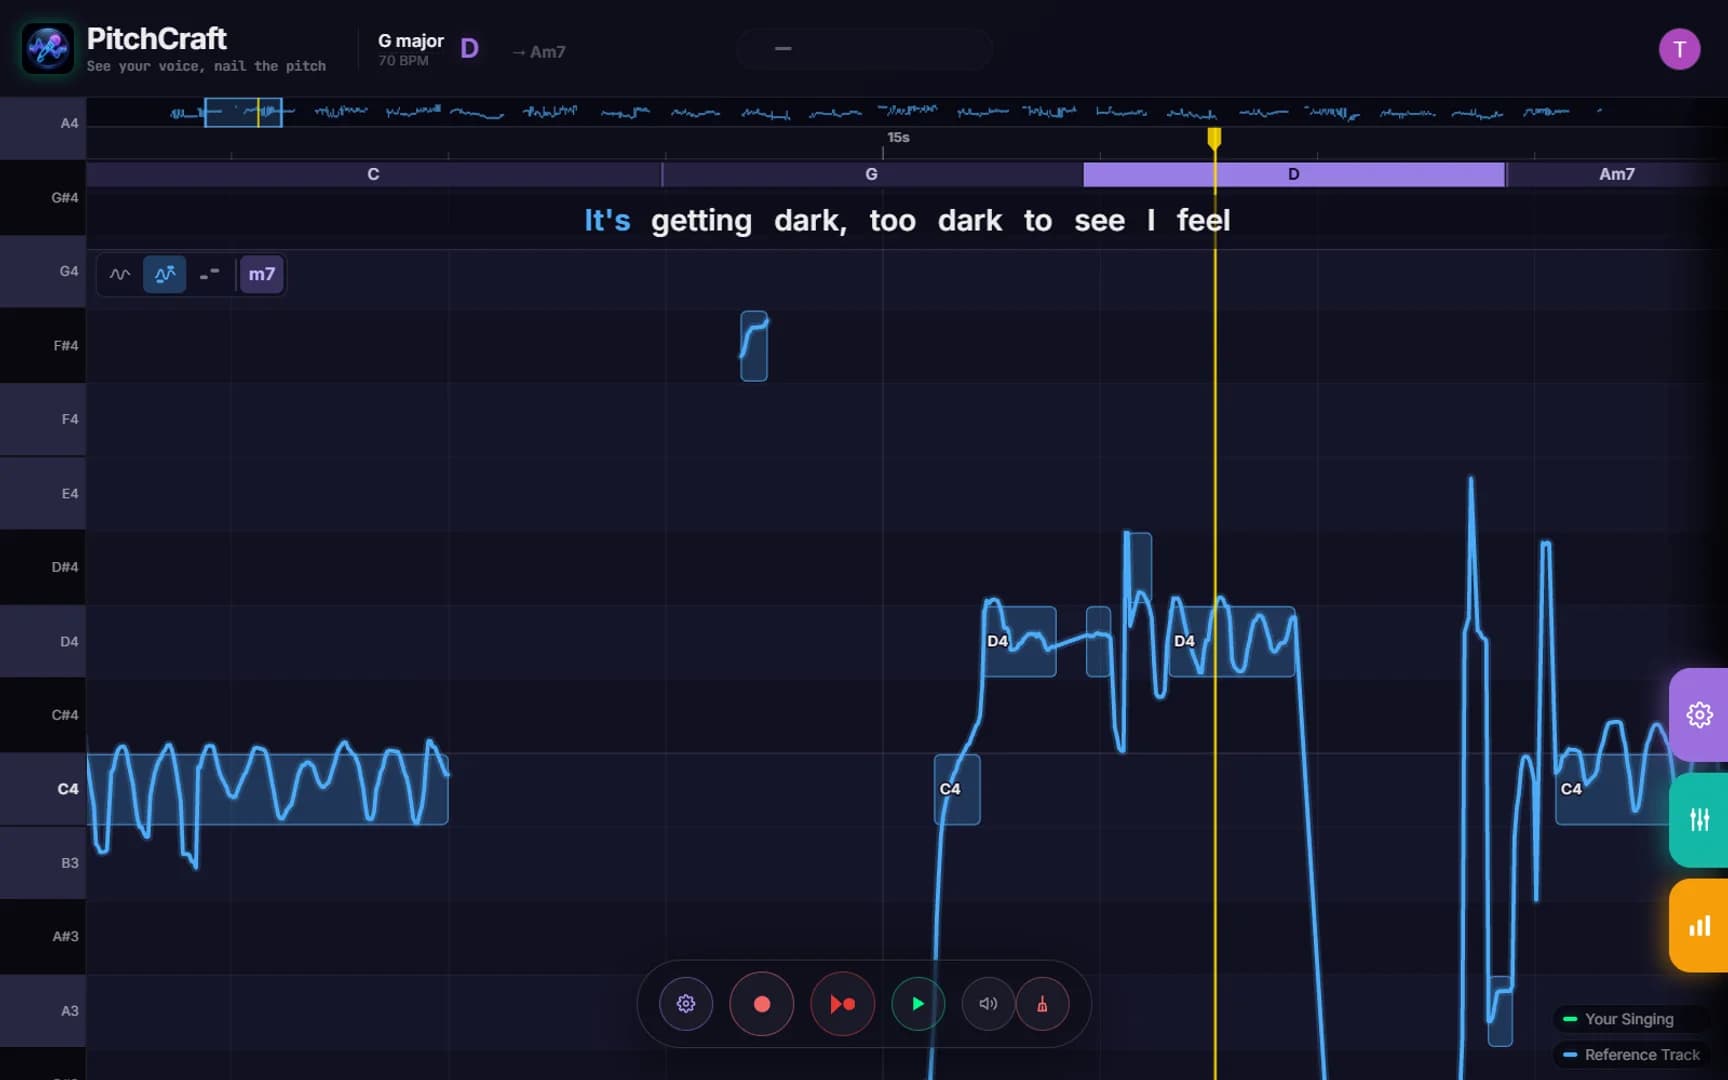Screen dimensions: 1728x1080
Task: Click the play-and-record button
Action: coord(842,1003)
